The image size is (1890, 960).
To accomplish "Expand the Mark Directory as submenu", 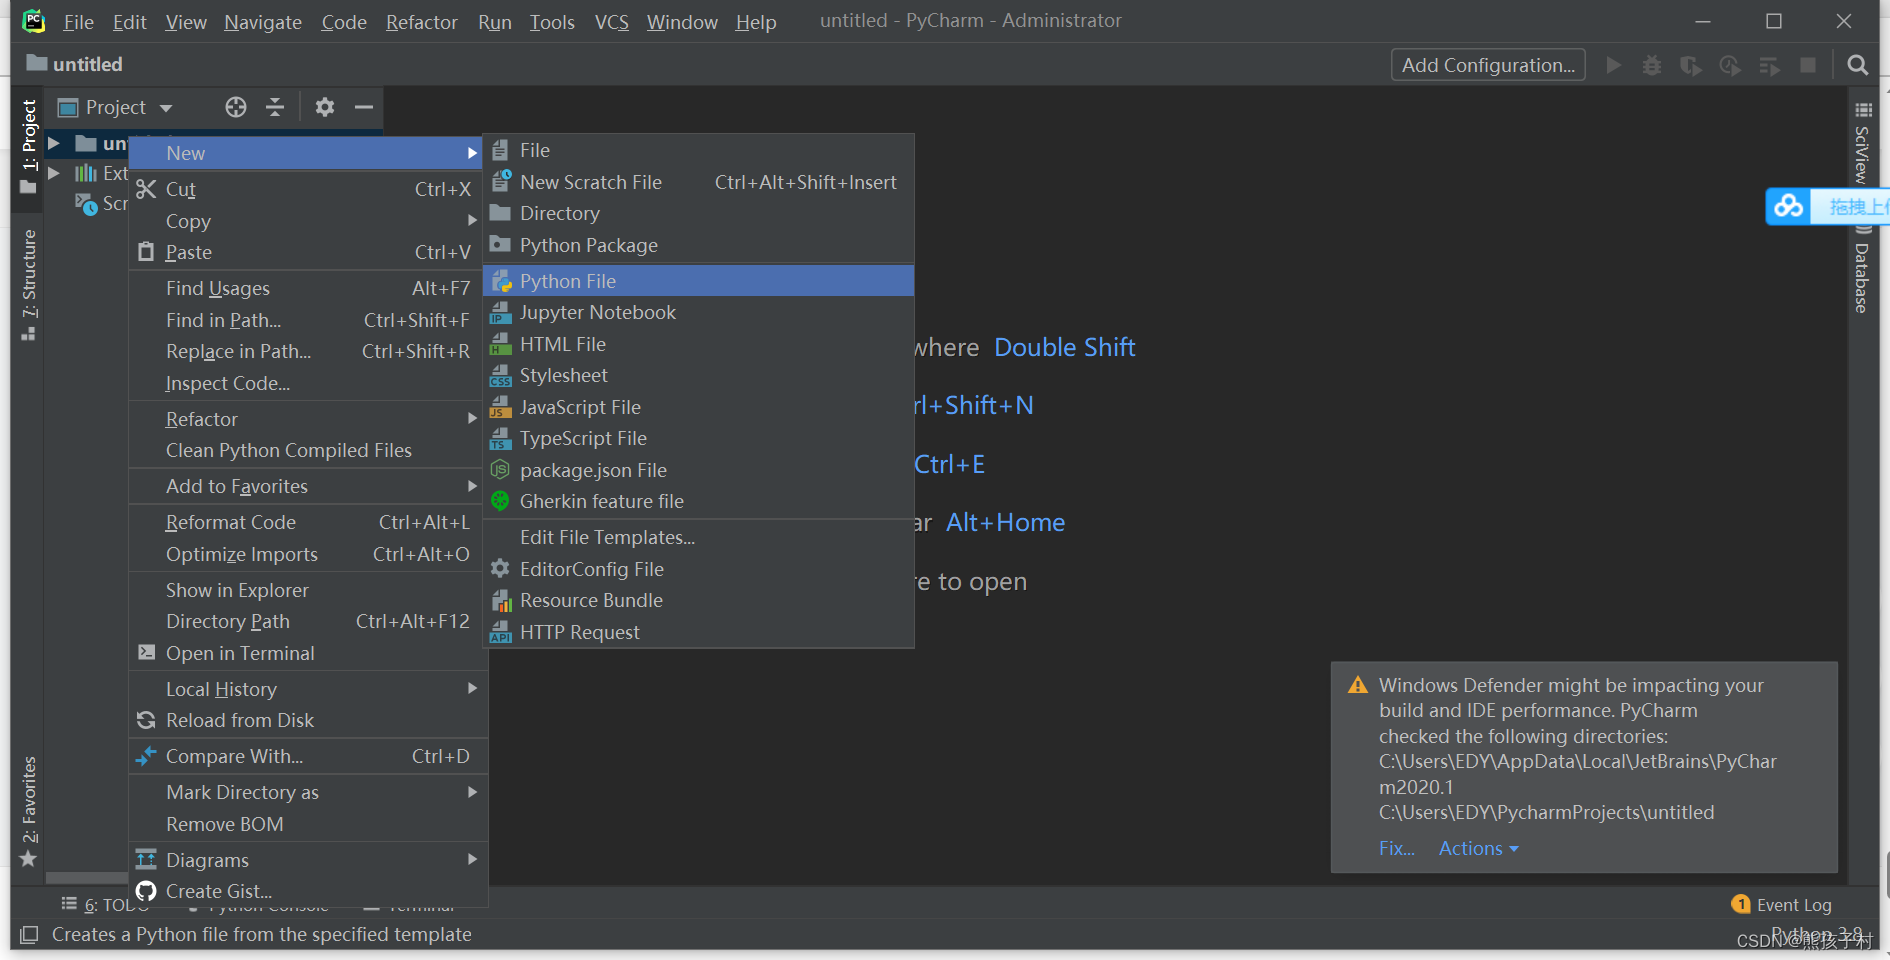I will (308, 792).
